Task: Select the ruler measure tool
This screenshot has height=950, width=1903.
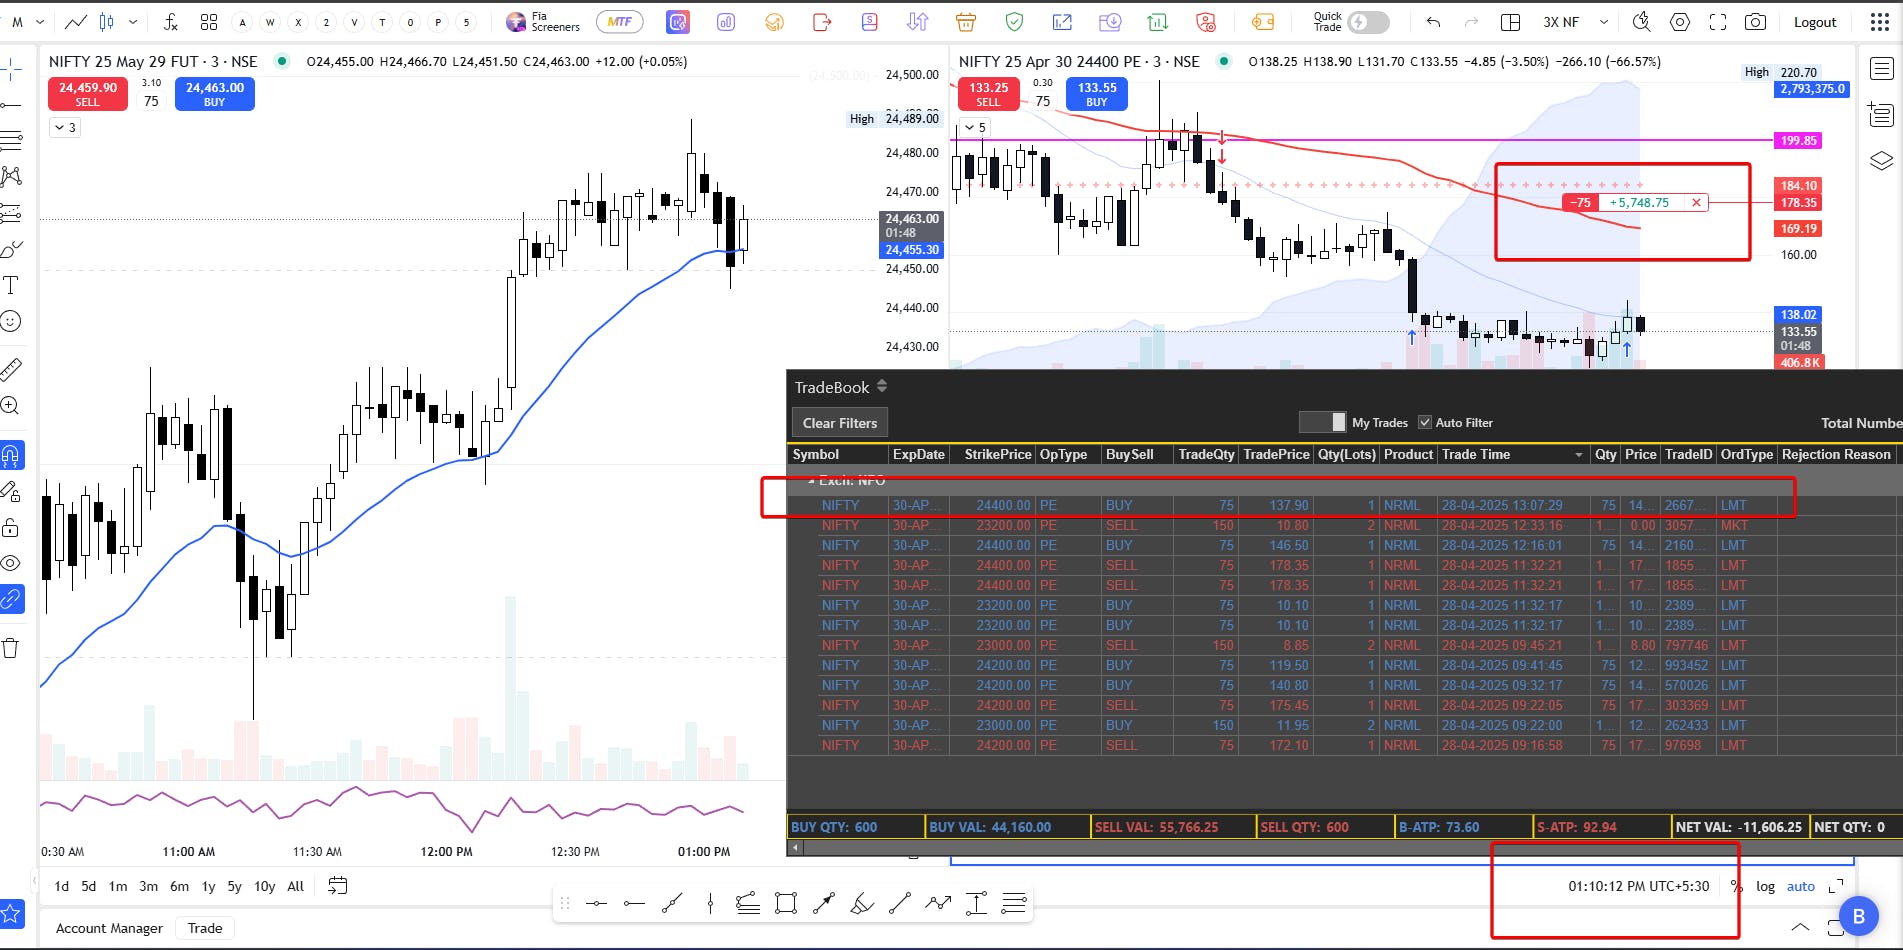Action: click(x=11, y=369)
